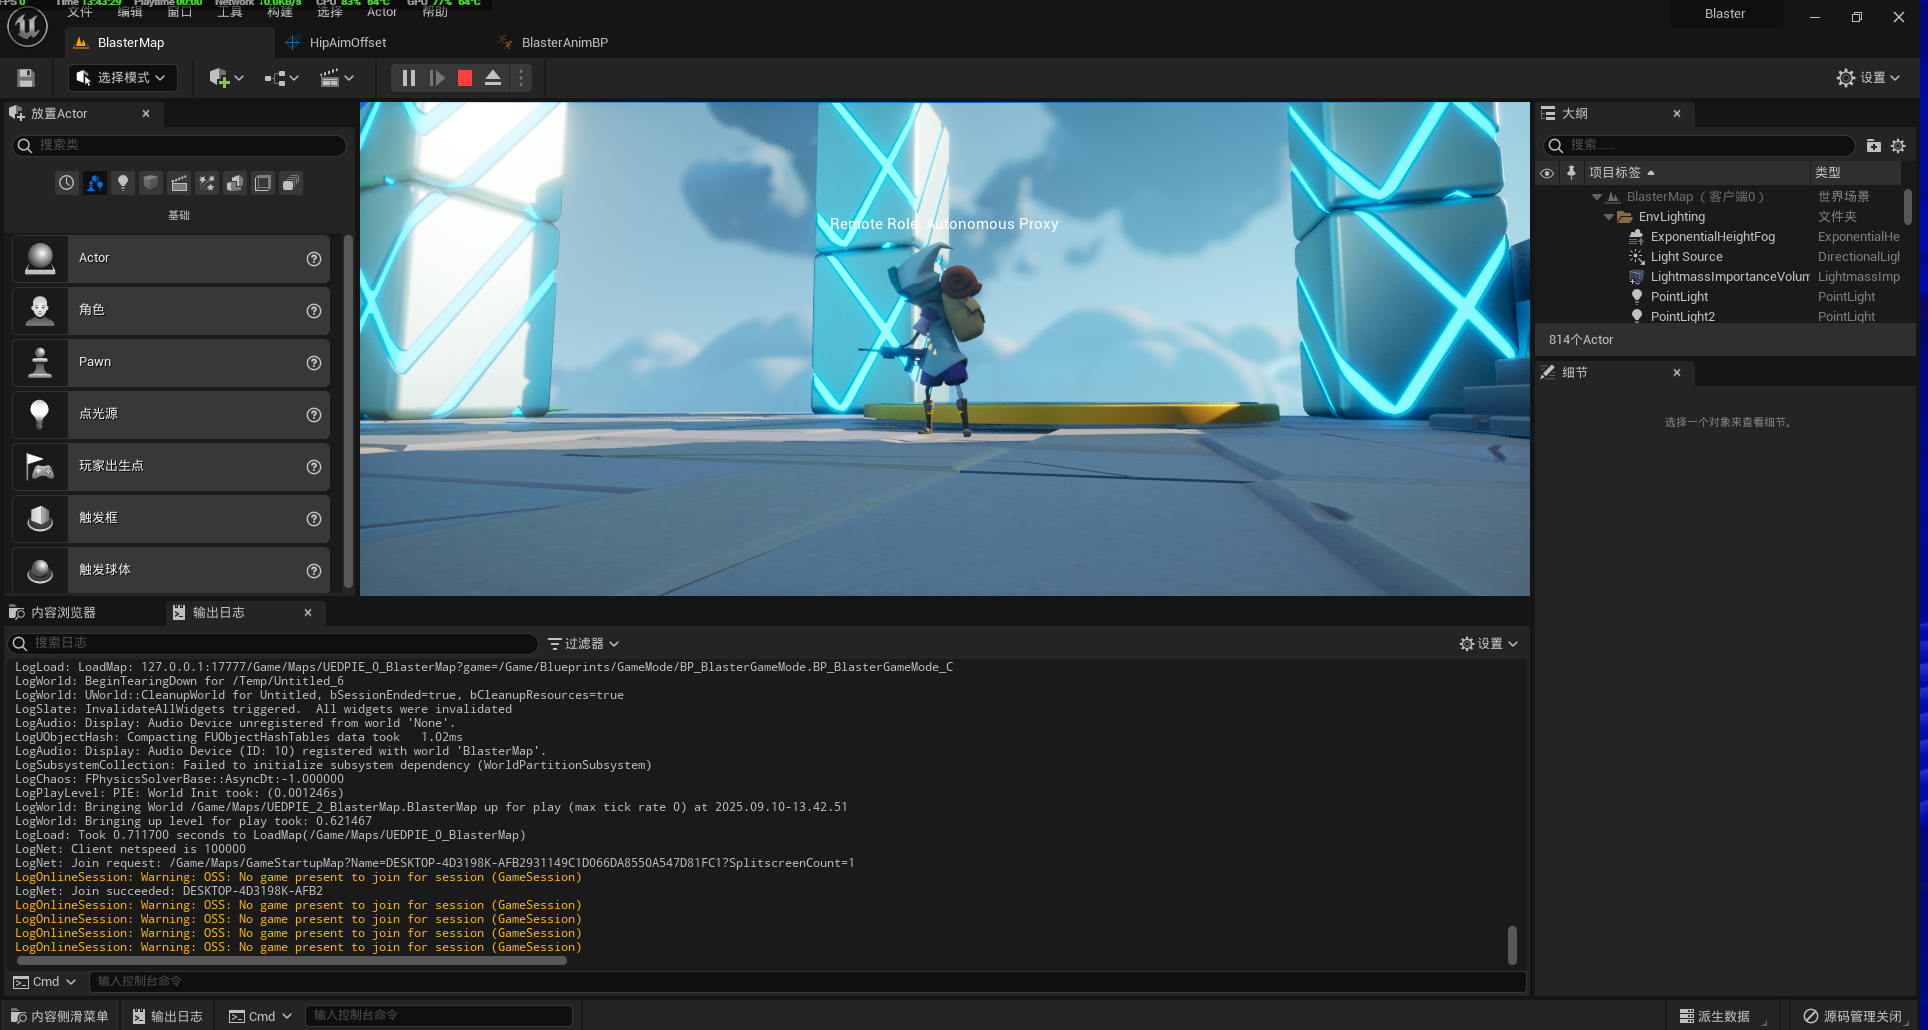Open the 选择模式 mode dropdown
This screenshot has width=1928, height=1030.
pyautogui.click(x=123, y=78)
